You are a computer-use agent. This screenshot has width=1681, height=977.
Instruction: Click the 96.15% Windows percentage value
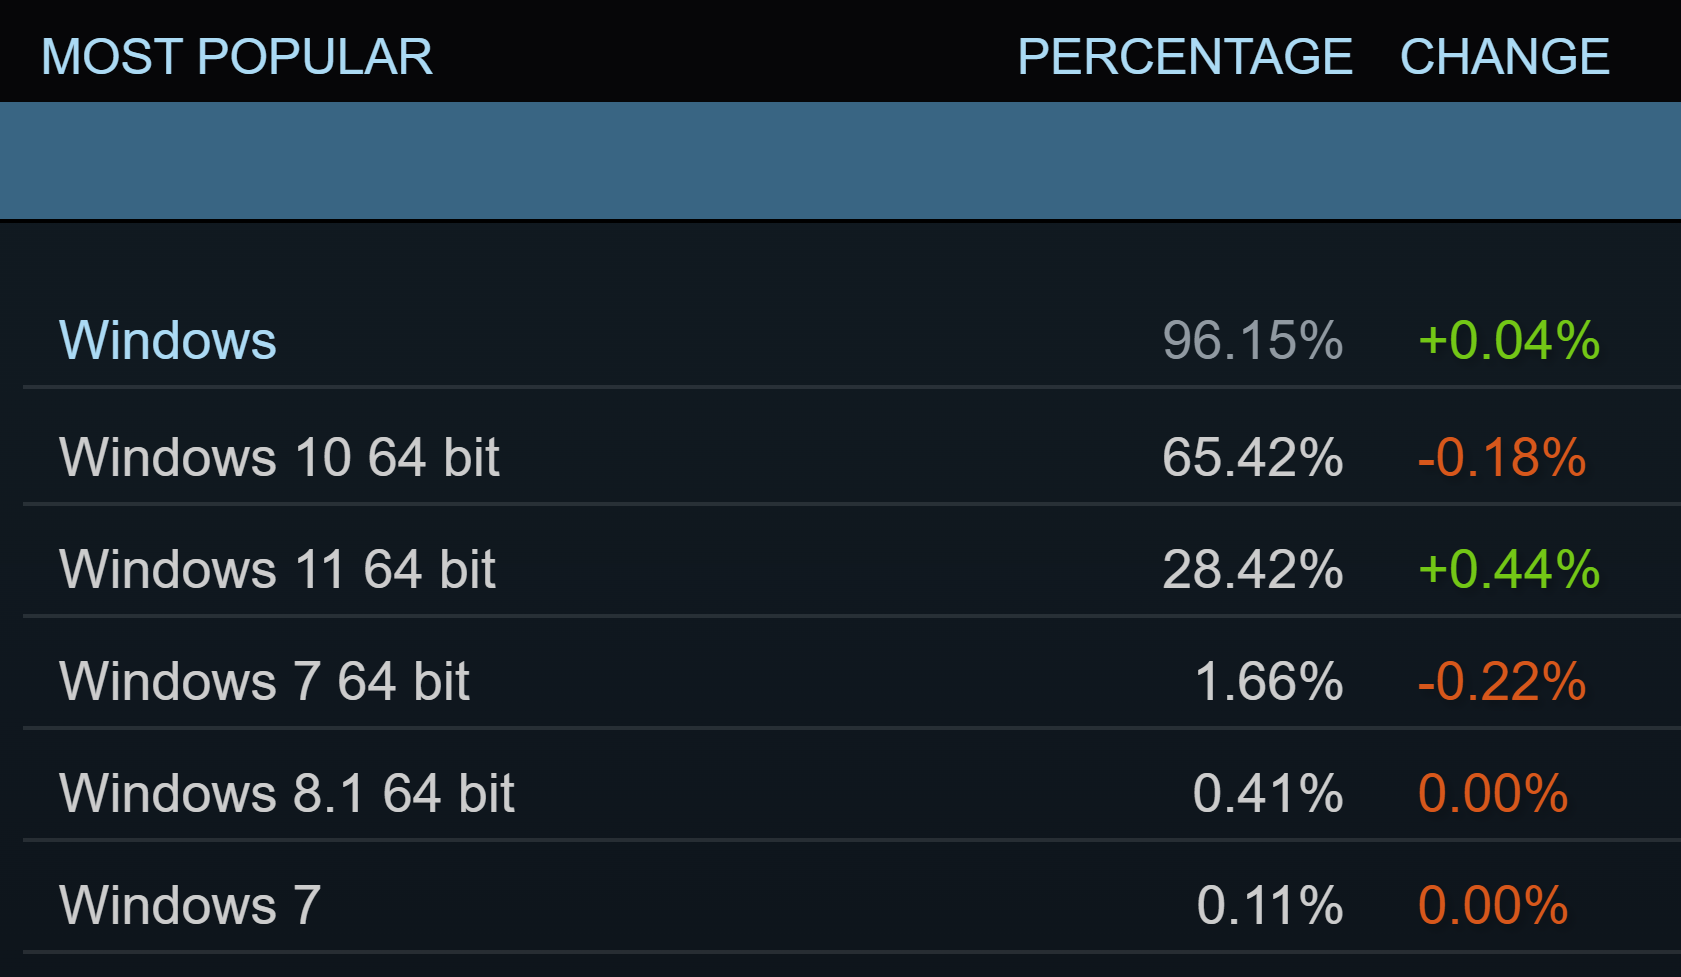tap(1252, 340)
